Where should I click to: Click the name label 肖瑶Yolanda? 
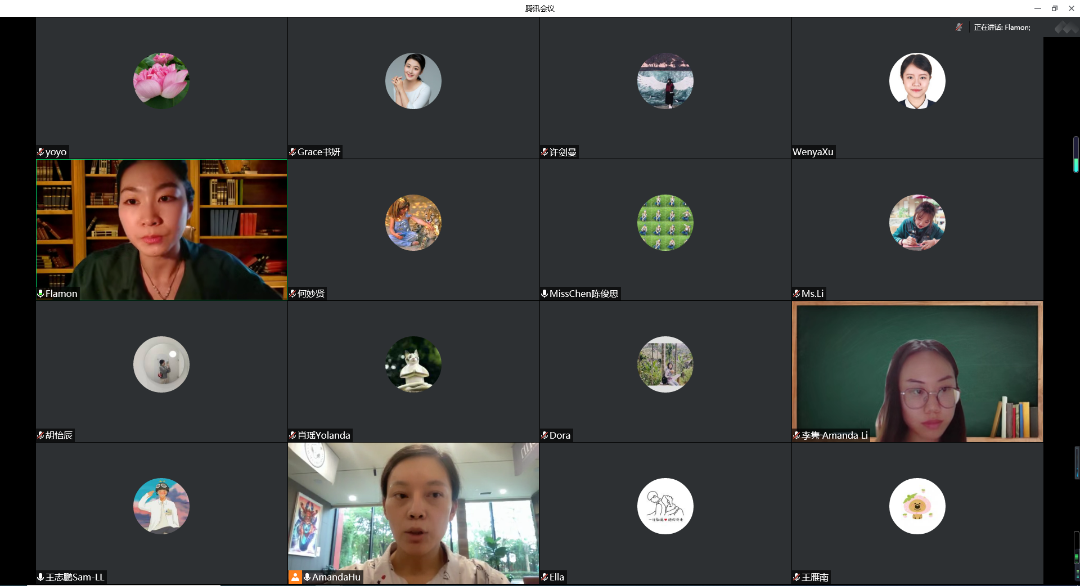click(x=324, y=436)
